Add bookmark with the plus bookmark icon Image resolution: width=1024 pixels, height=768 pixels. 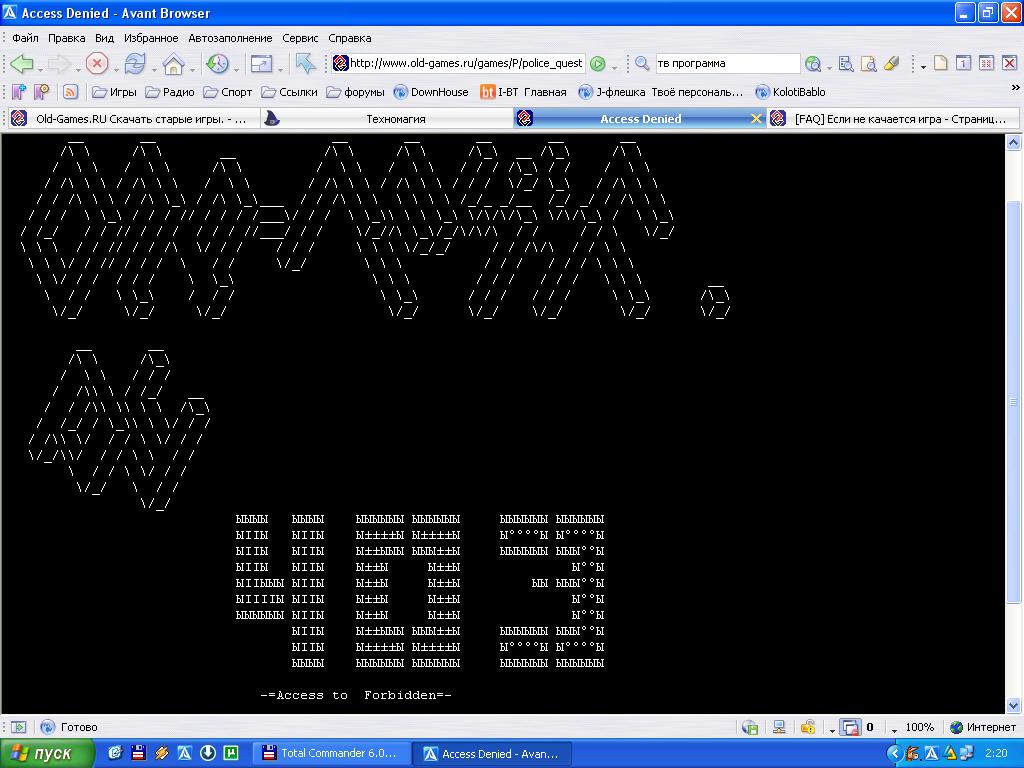[x=19, y=92]
